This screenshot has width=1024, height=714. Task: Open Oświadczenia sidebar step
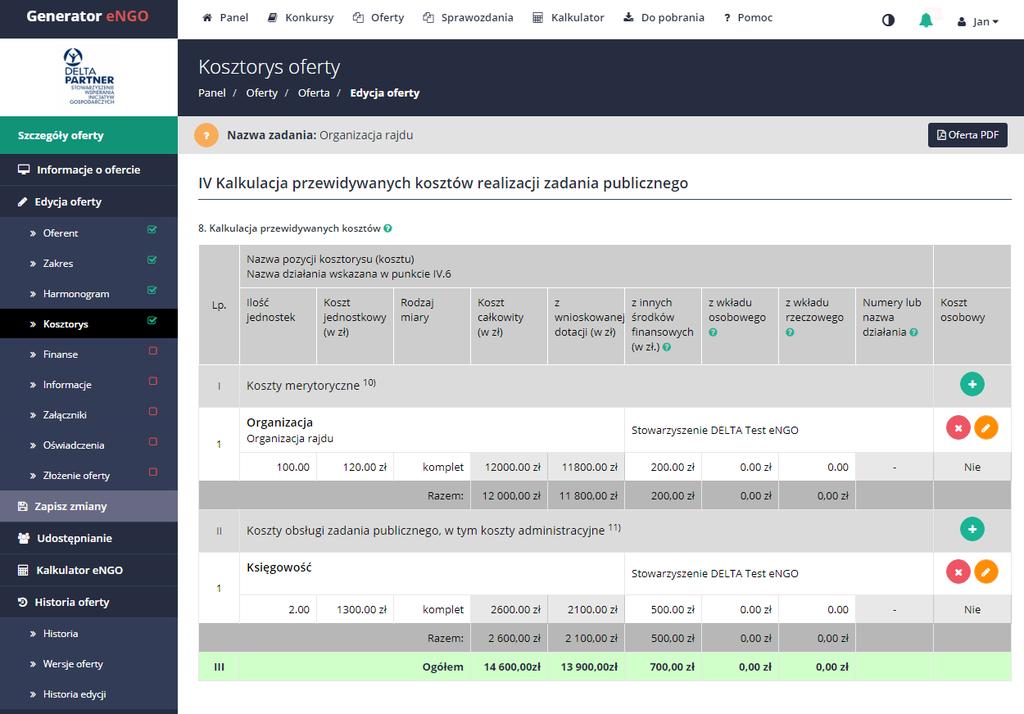(x=73, y=446)
